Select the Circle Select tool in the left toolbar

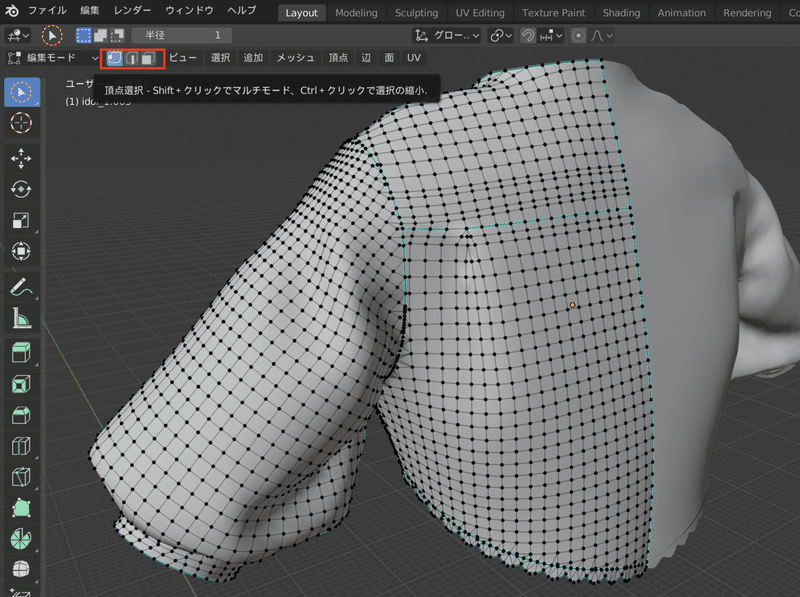[x=21, y=92]
